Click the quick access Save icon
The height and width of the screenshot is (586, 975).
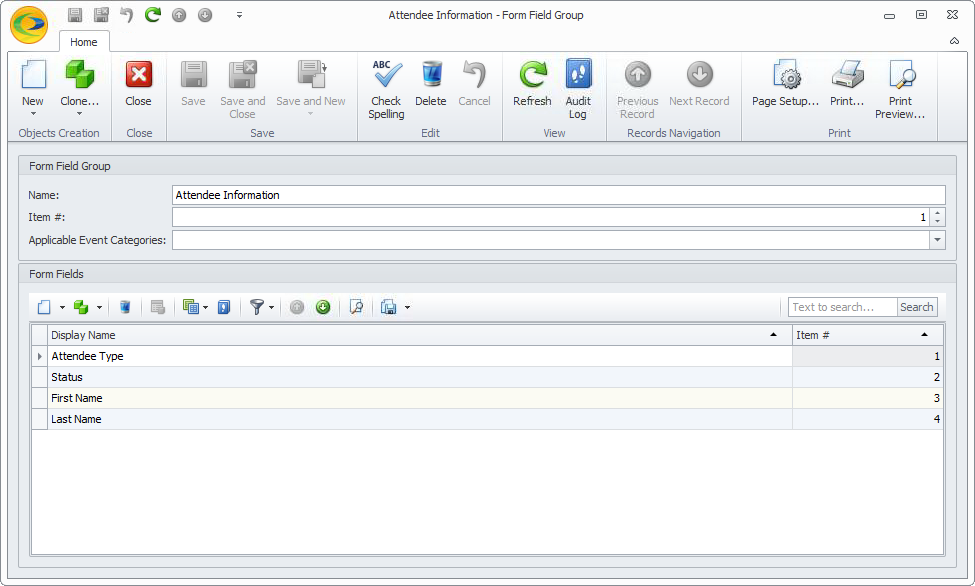pos(75,15)
